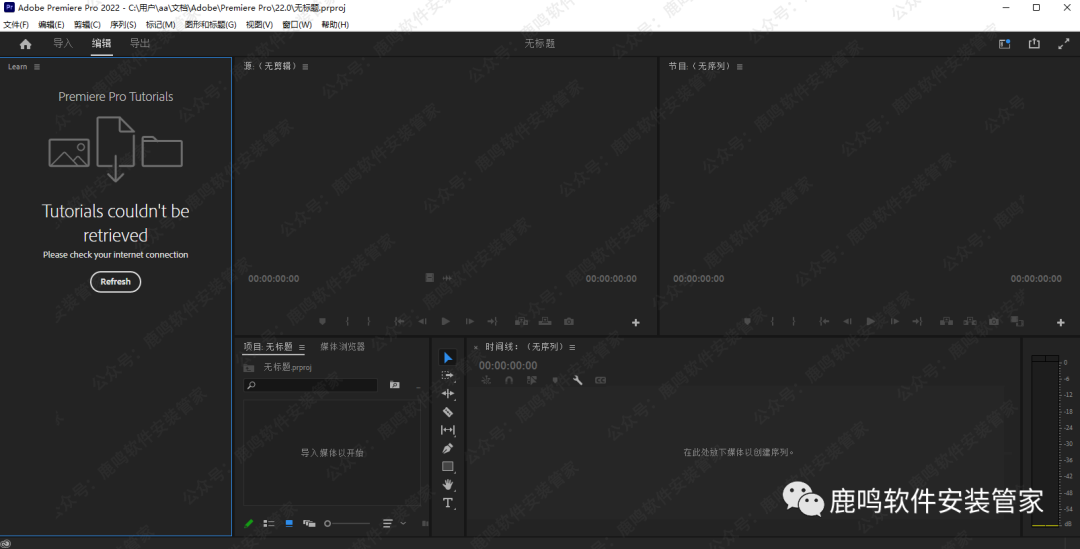
Task: Open the 文件(F) menu
Action: tap(16, 25)
